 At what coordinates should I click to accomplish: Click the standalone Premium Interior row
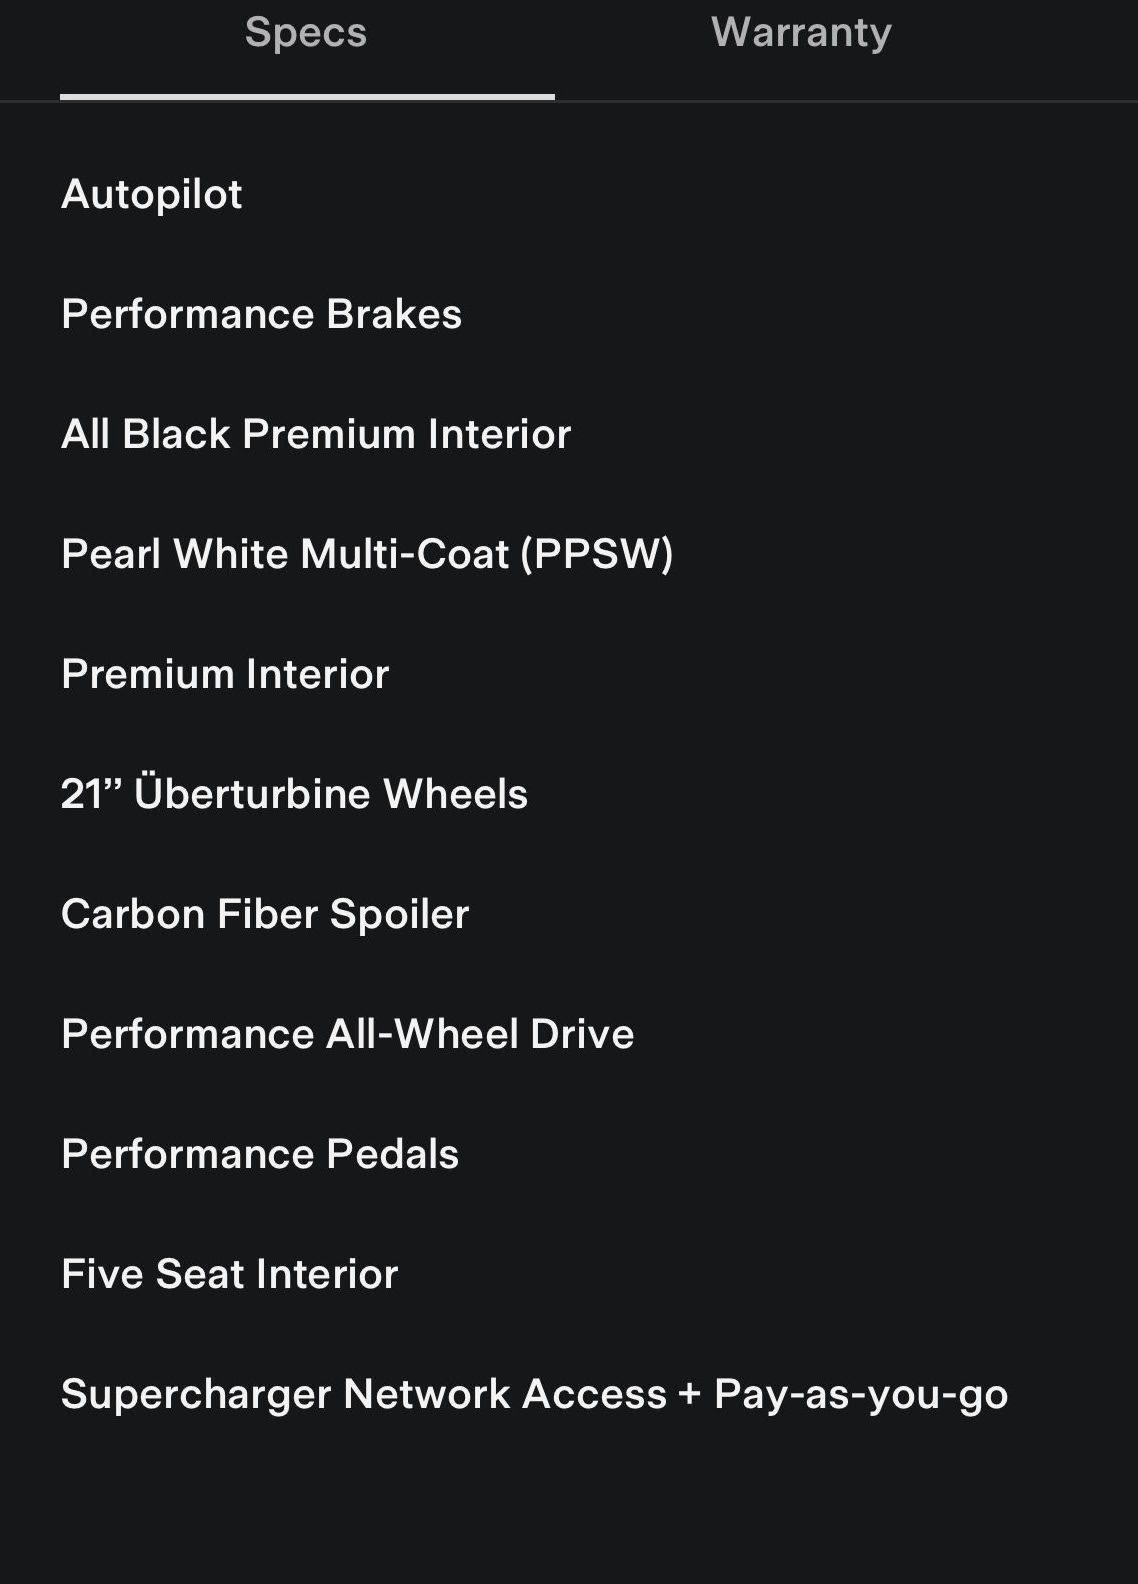[225, 674]
